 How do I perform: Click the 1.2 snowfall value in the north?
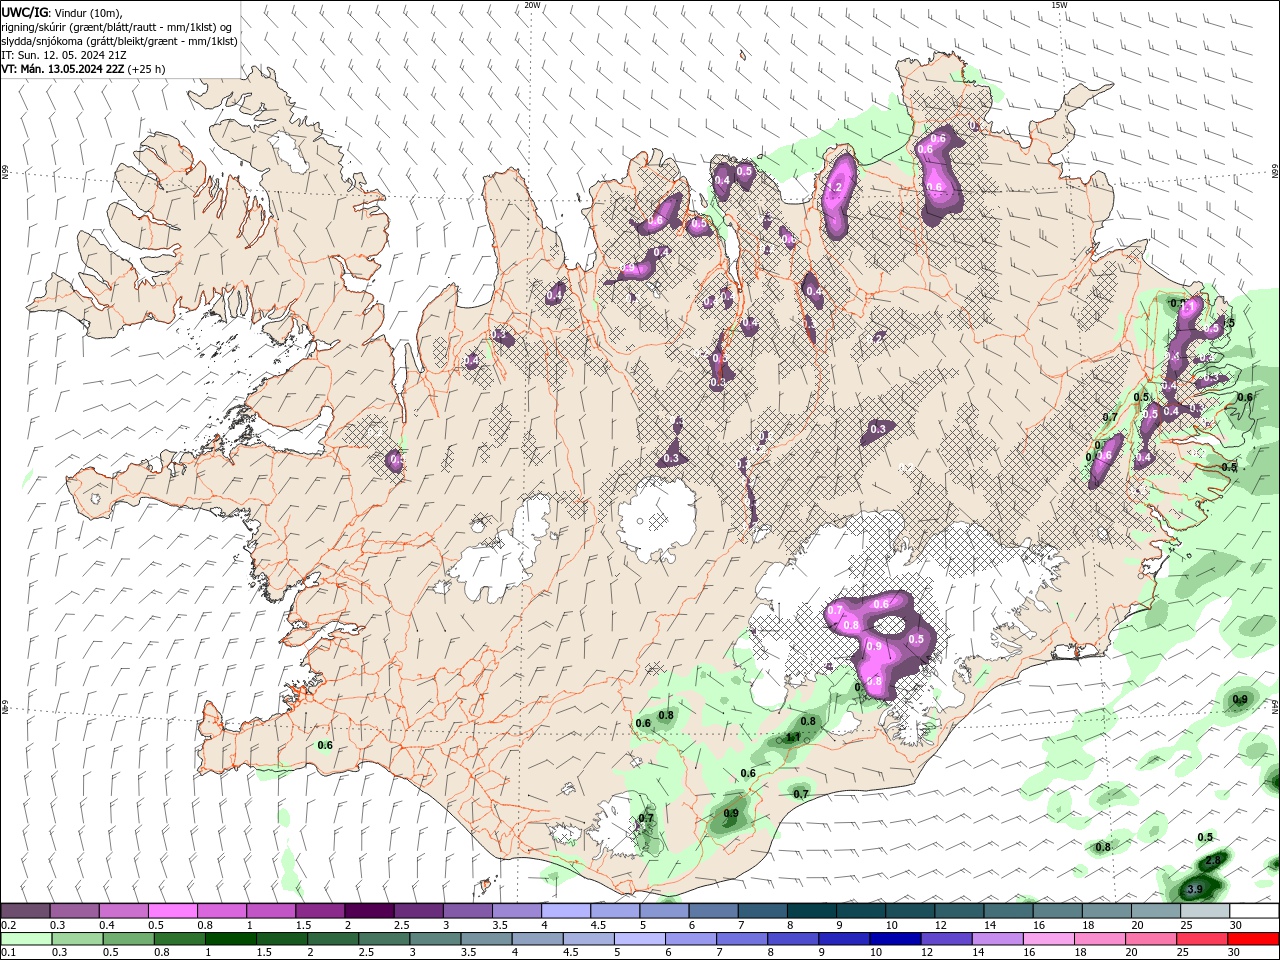(834, 188)
